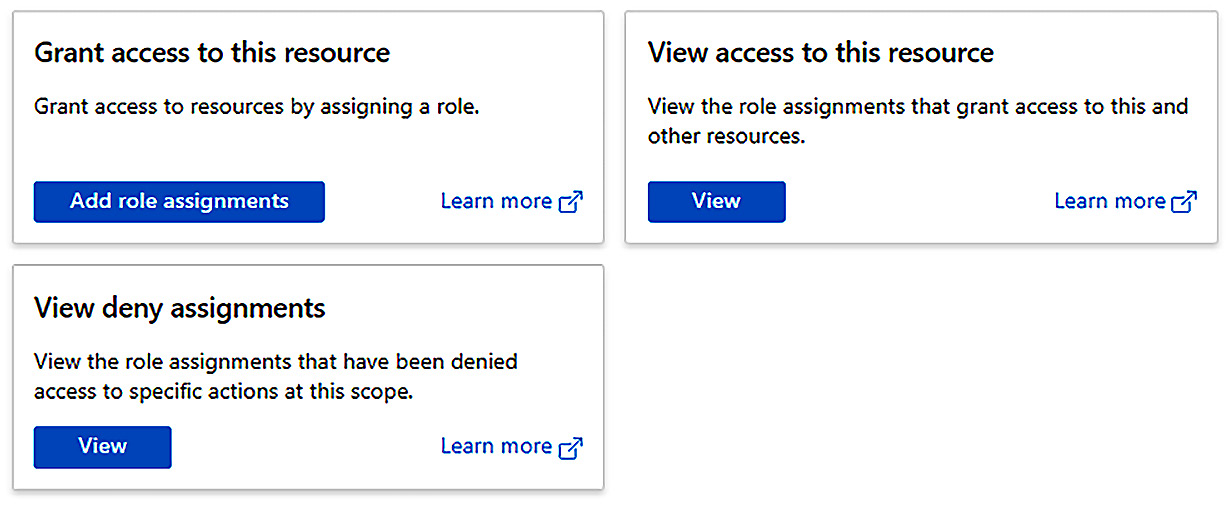
Task: Click description mentioning denied access to specific actions
Action: point(276,376)
